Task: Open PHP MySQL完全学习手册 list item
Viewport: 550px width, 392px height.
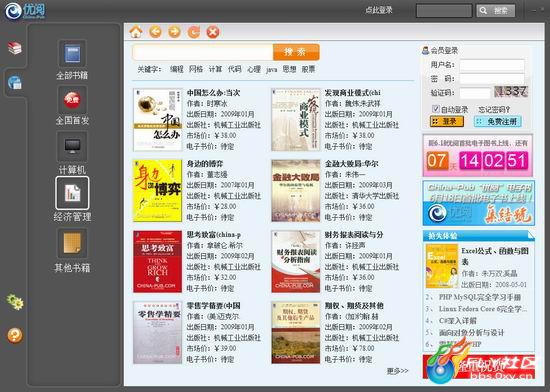Action: tap(479, 297)
